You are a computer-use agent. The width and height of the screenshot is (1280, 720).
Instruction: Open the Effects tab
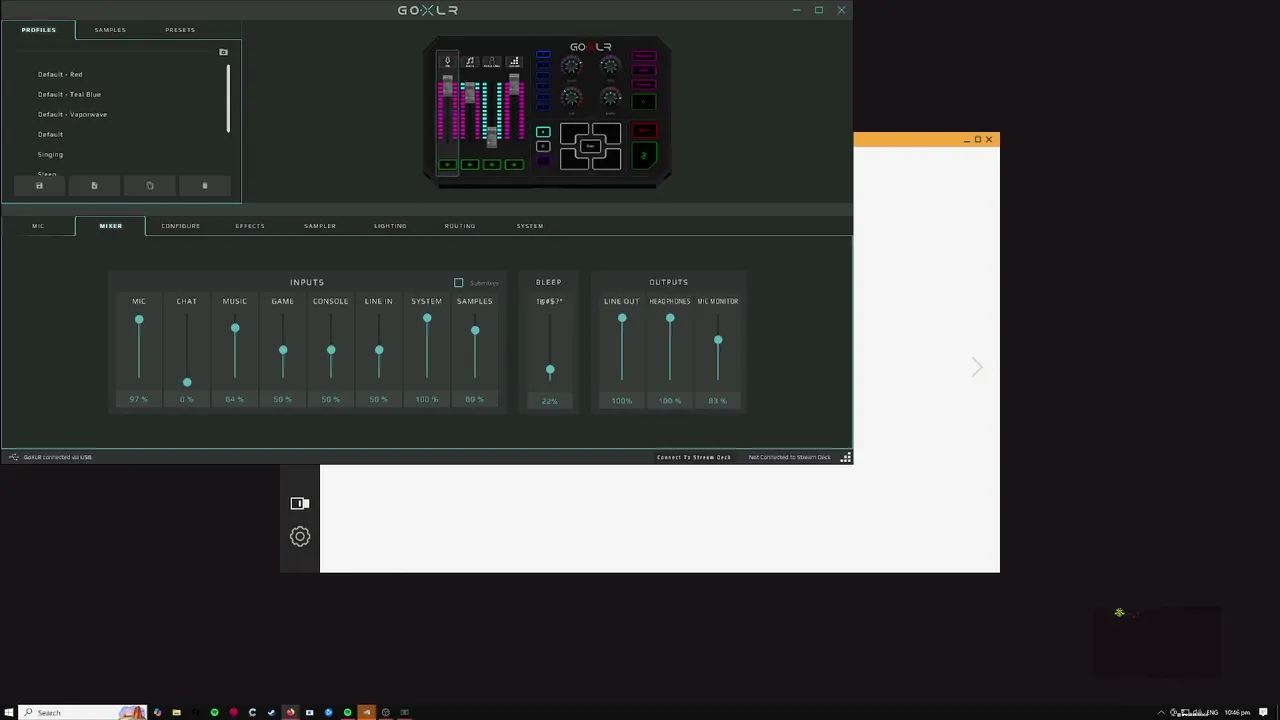(x=250, y=226)
